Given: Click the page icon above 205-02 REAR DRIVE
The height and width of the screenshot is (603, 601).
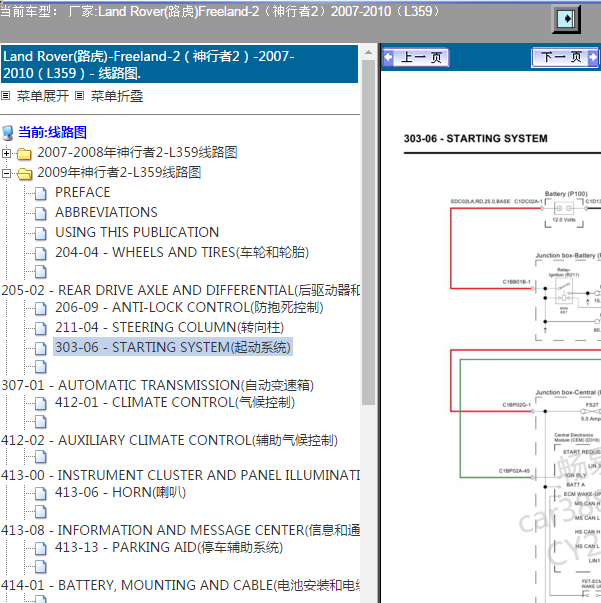Looking at the screenshot, I should pos(40,272).
